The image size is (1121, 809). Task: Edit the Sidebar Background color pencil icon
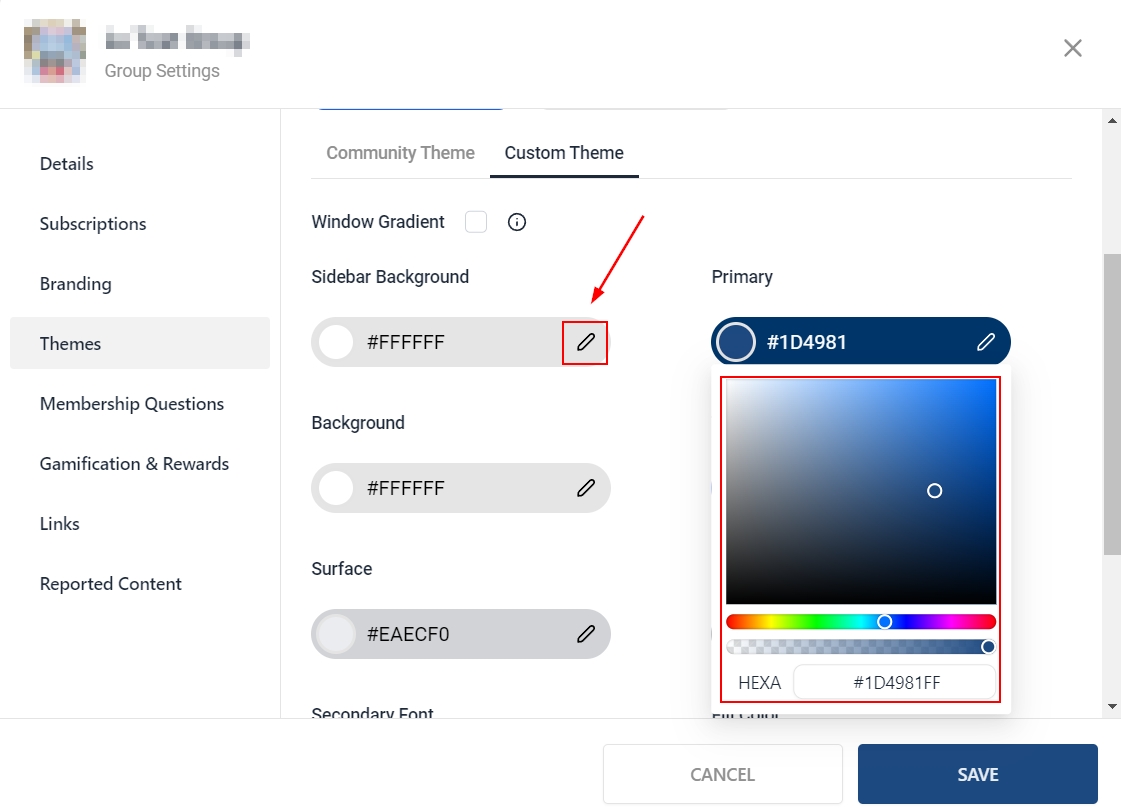[586, 343]
